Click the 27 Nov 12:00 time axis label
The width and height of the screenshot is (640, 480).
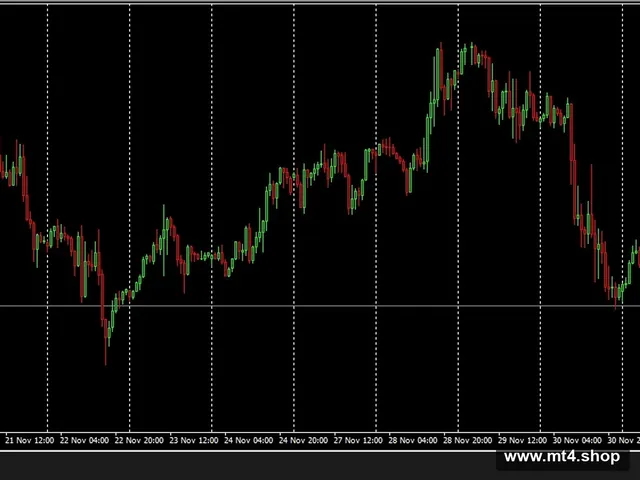(x=358, y=440)
